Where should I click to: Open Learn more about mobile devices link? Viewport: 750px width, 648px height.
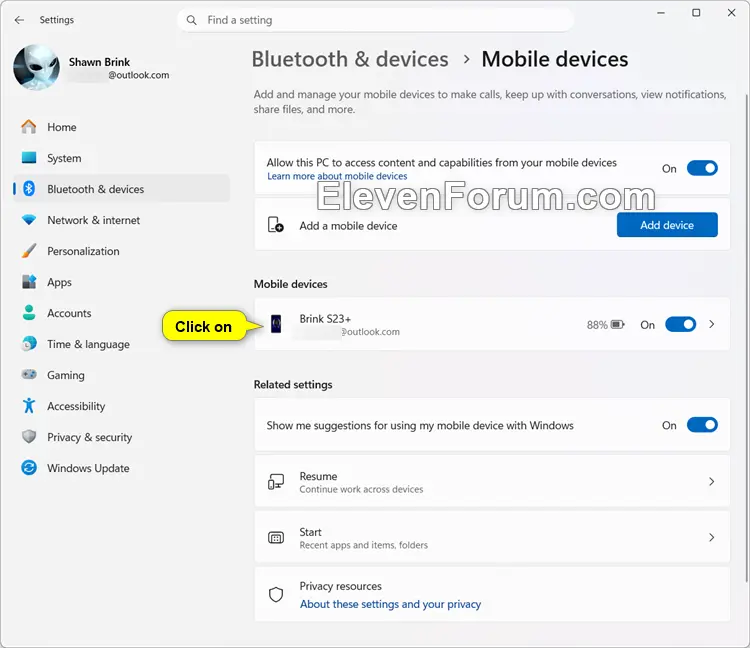[337, 176]
